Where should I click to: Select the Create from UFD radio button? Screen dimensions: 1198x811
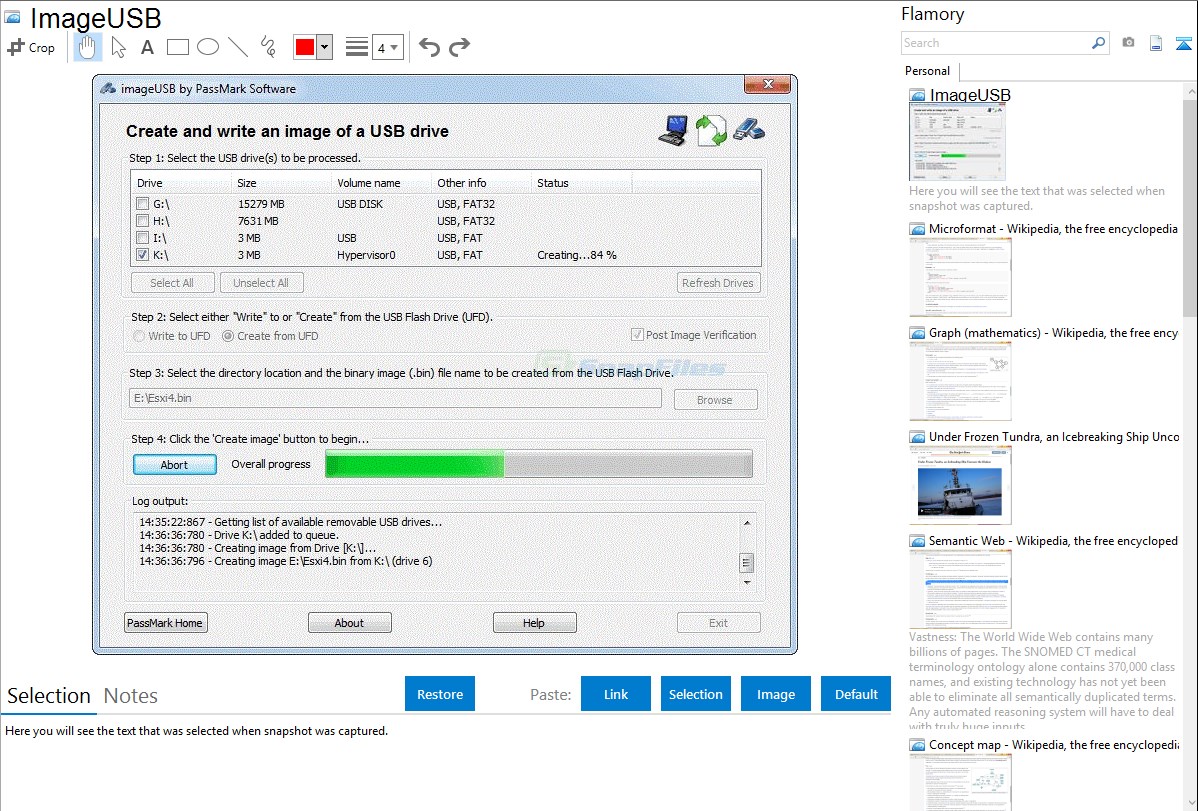click(x=228, y=336)
